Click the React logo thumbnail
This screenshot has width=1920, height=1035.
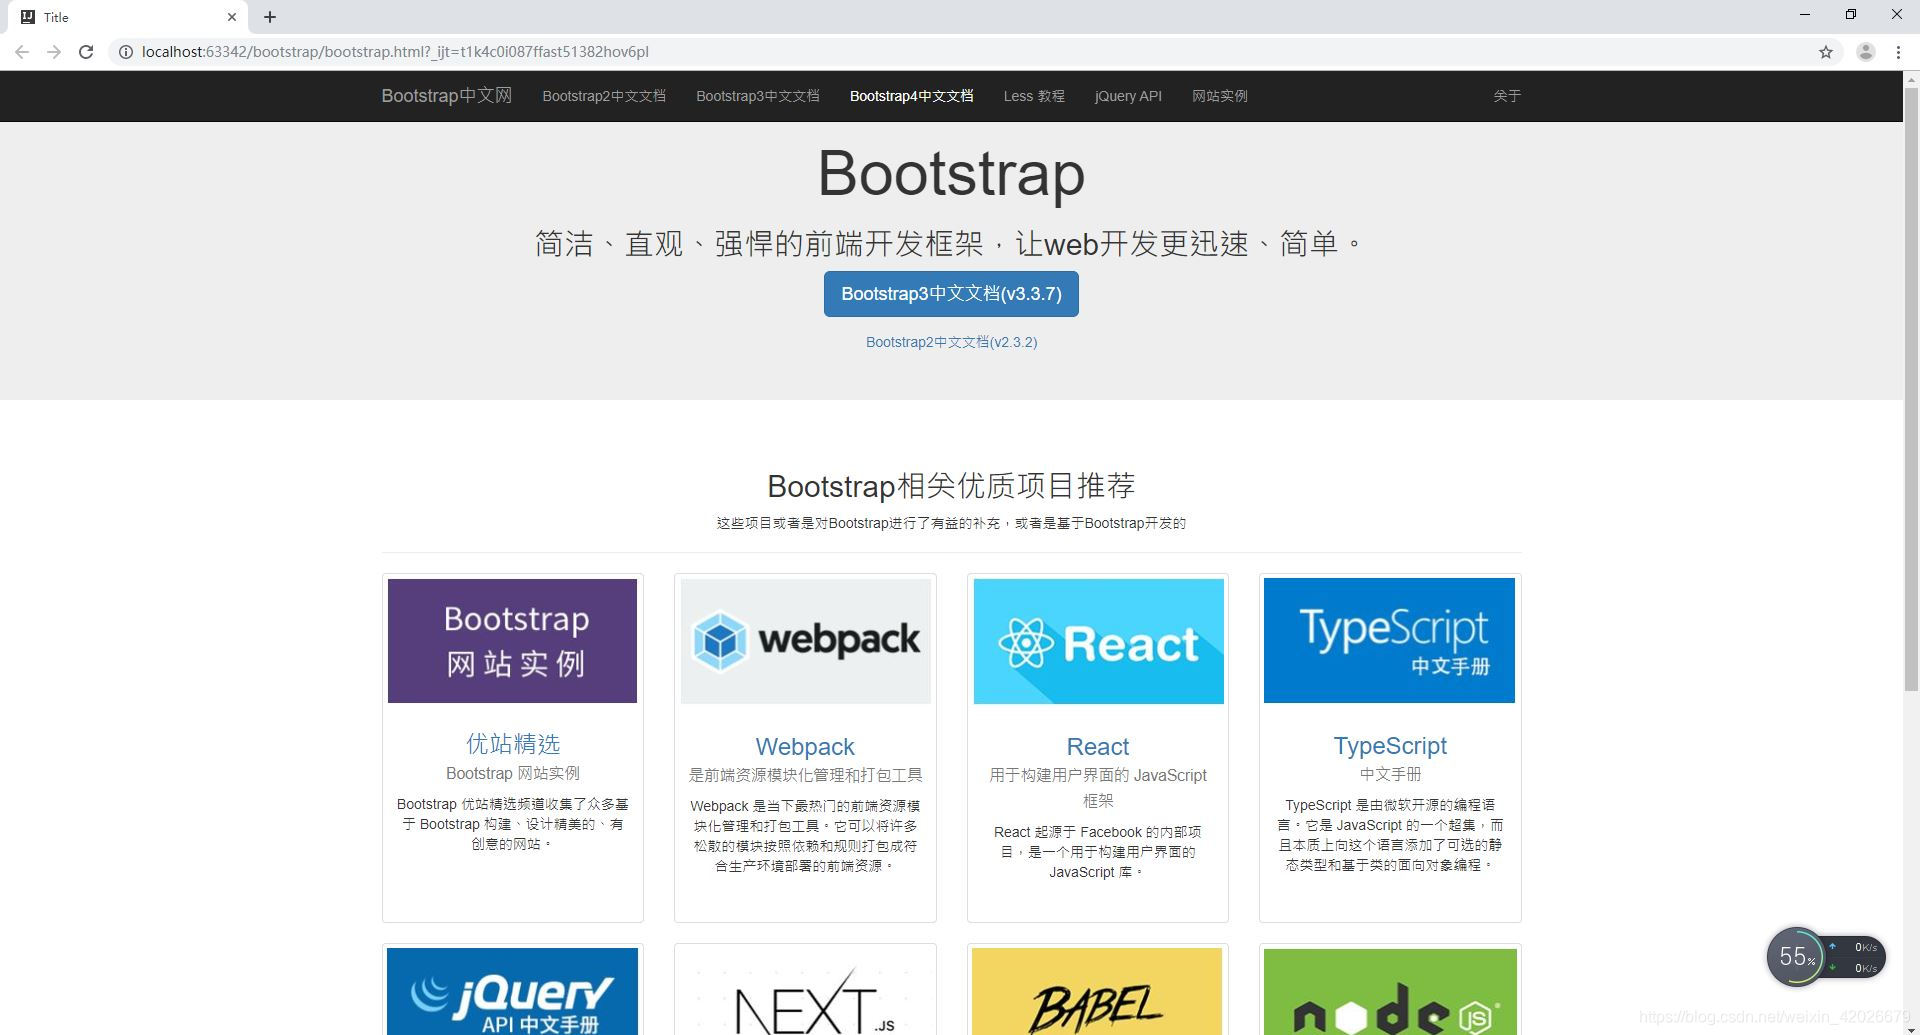[x=1098, y=641]
